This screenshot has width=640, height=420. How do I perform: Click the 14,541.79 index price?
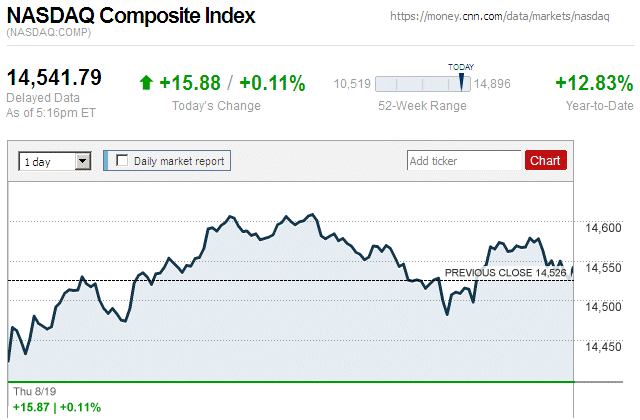tap(55, 77)
